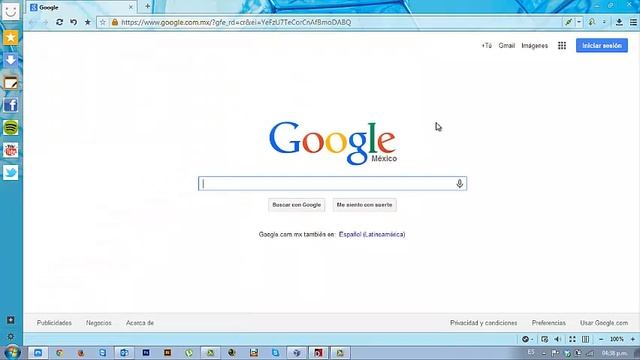Open Privacidad y condiciones footer link

coord(484,323)
